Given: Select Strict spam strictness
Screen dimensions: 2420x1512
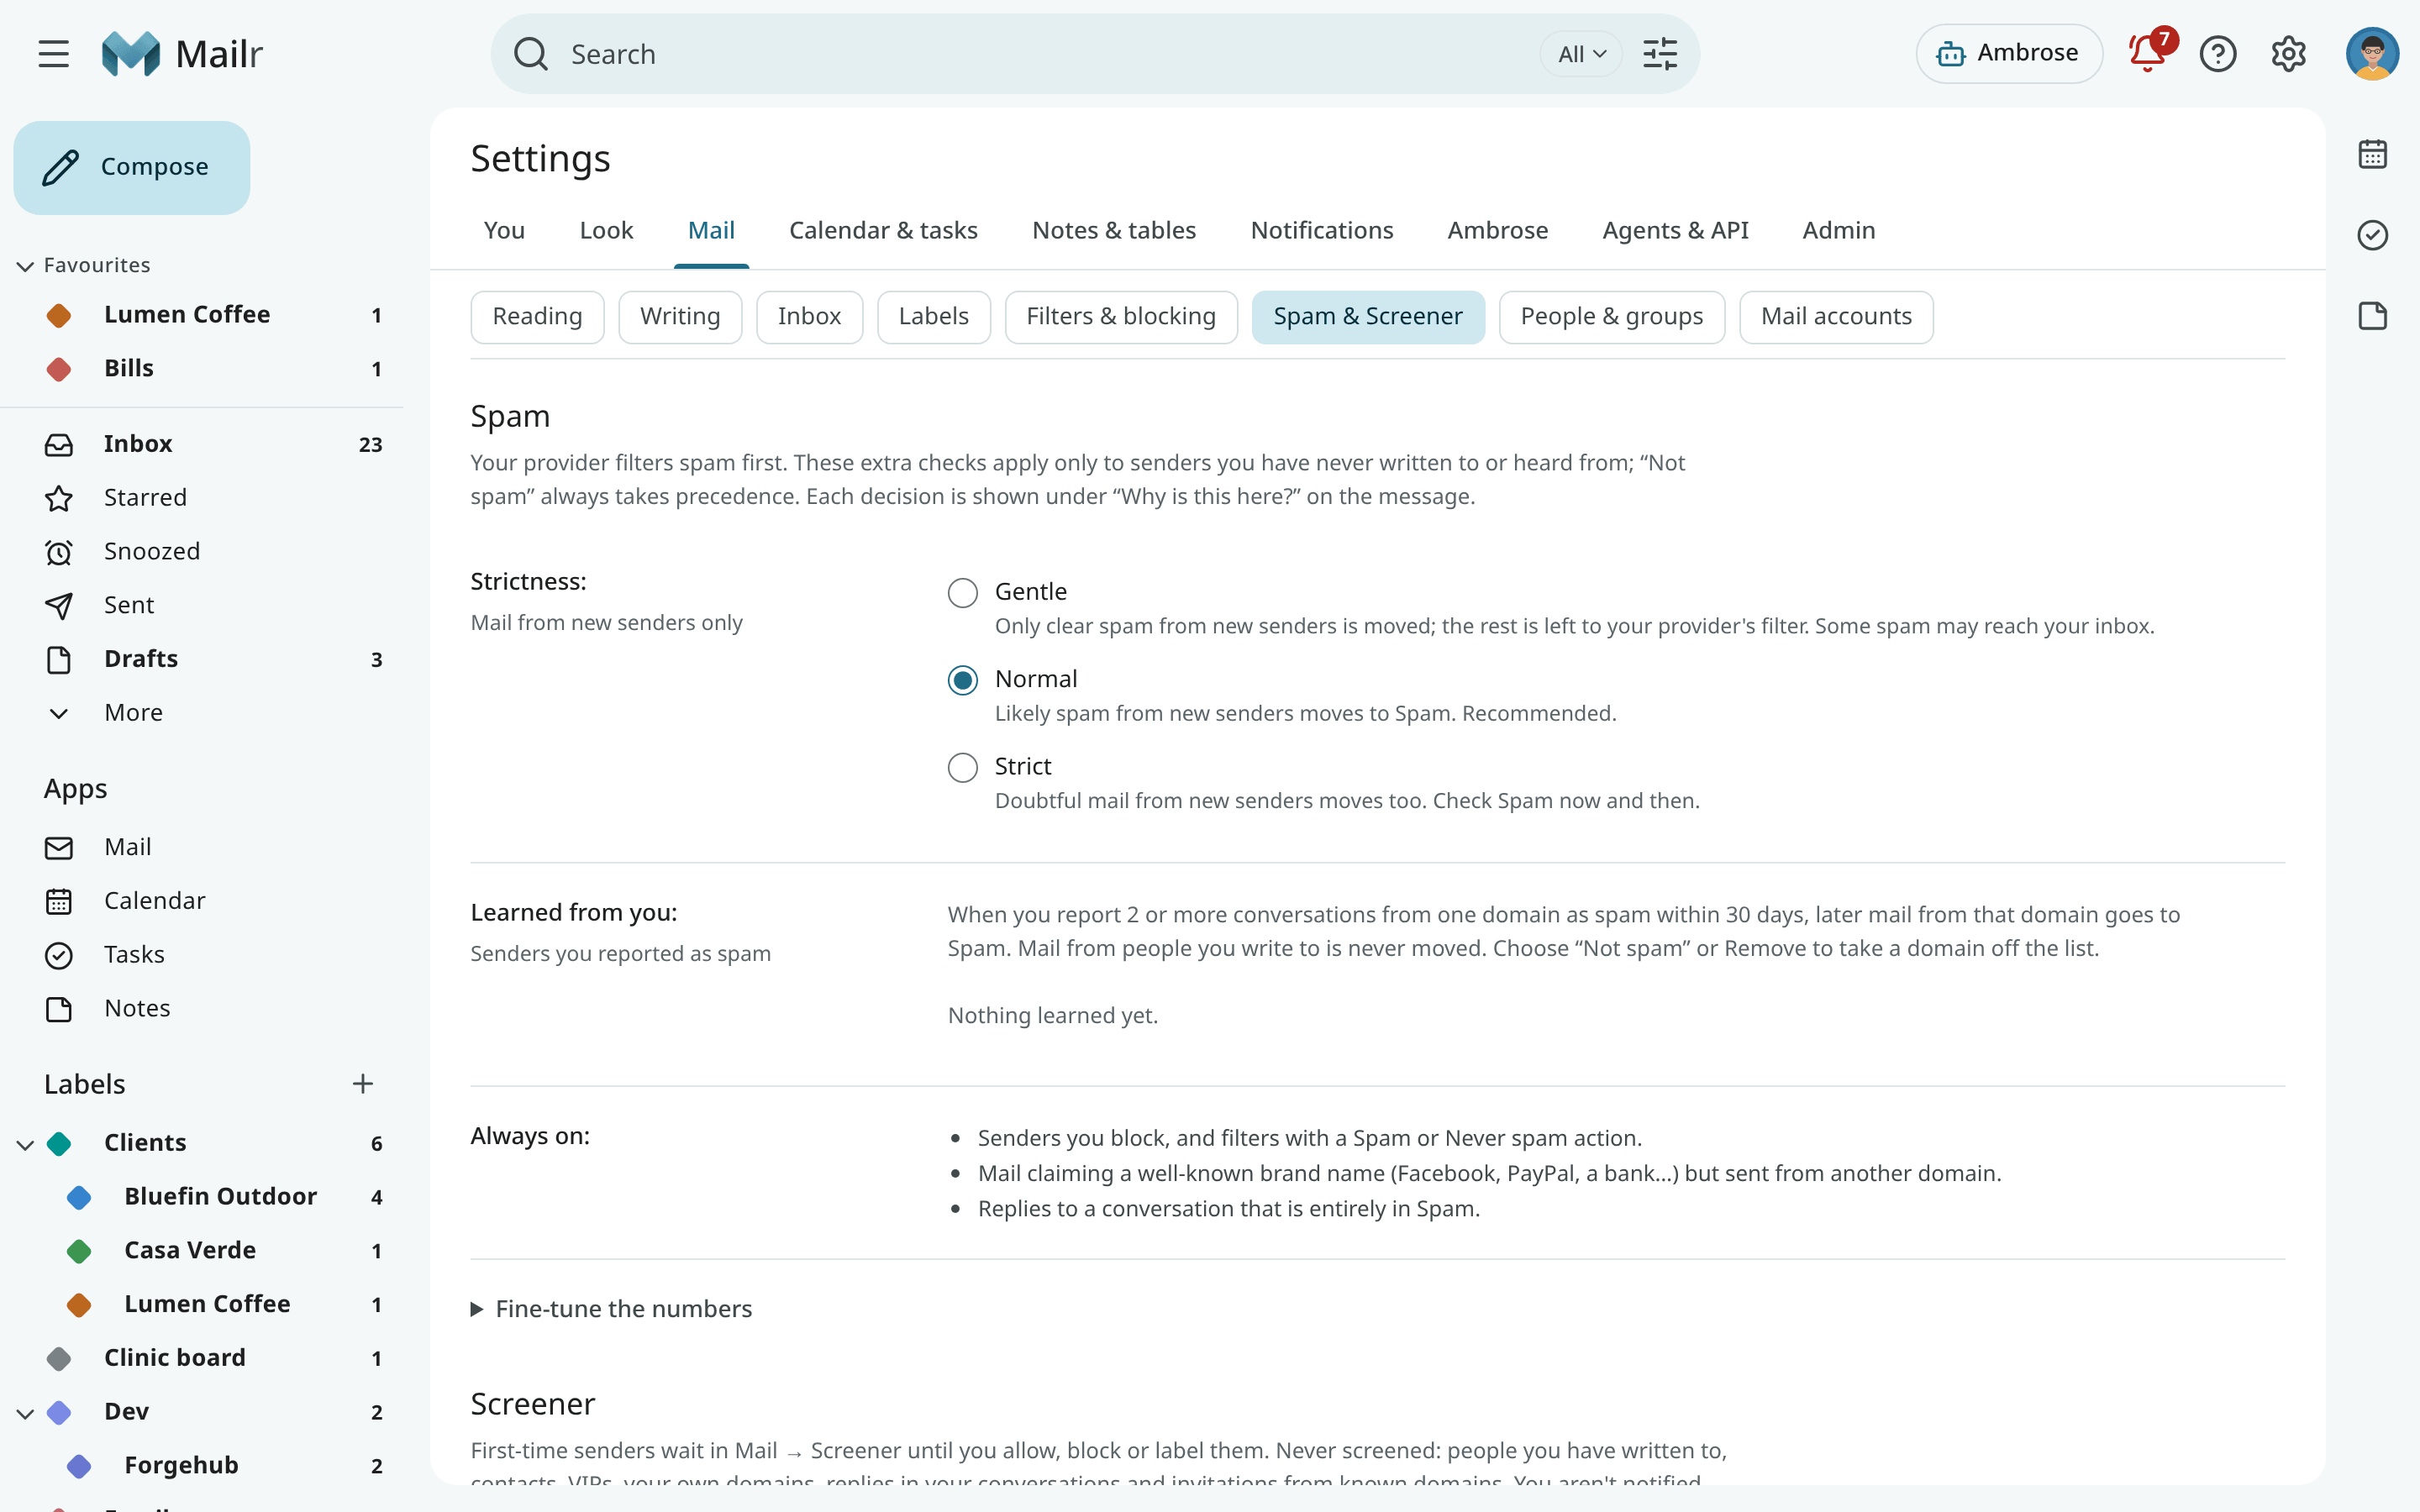Looking at the screenshot, I should click(x=962, y=768).
